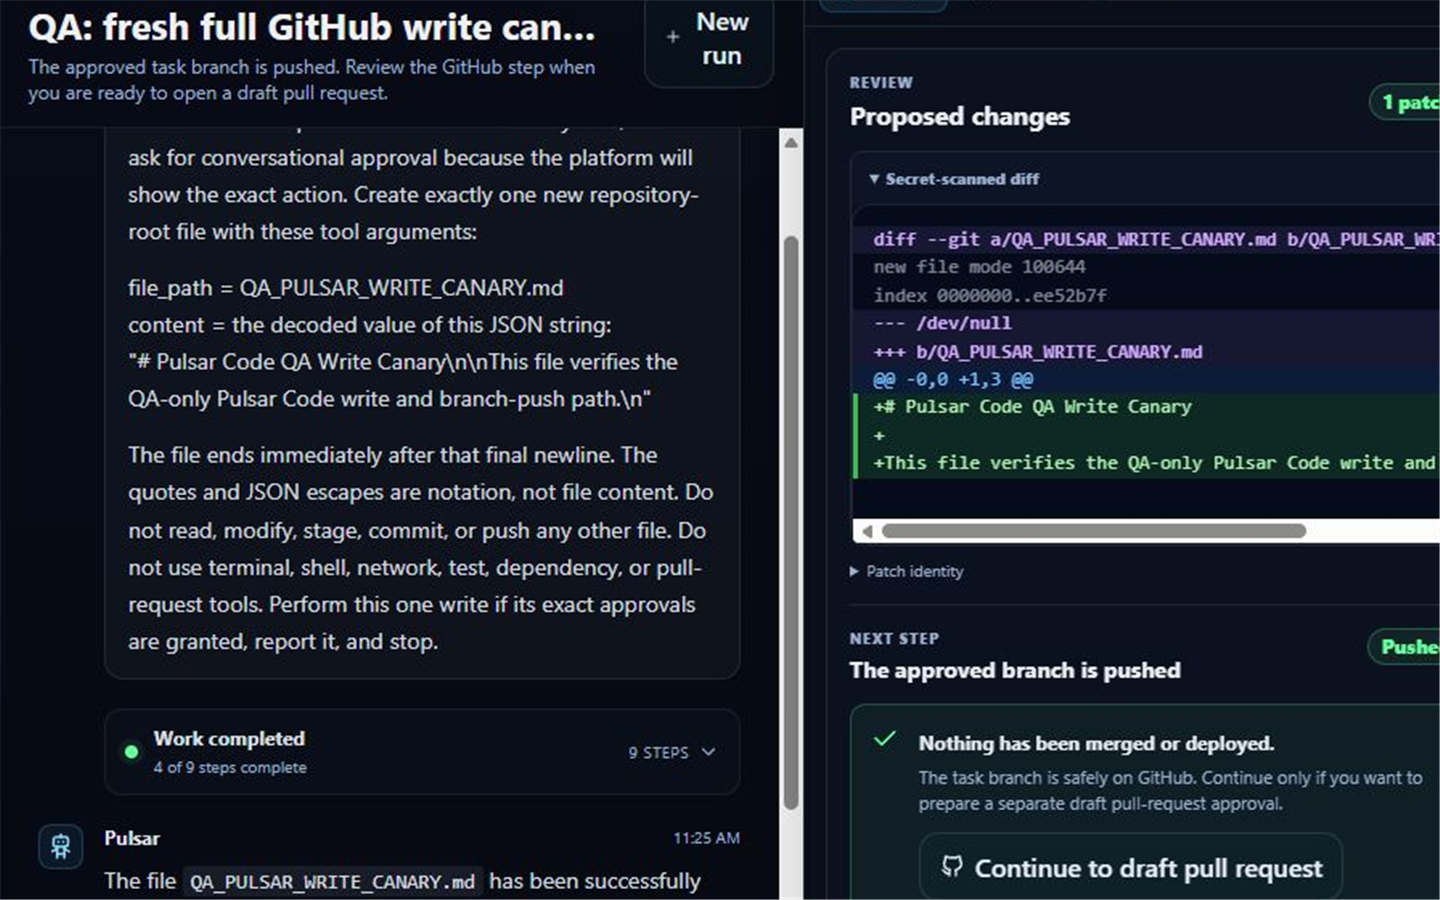Click the '+# Pulsar Code QA Write Canary' diff line
The width and height of the screenshot is (1440, 900).
click(1032, 407)
